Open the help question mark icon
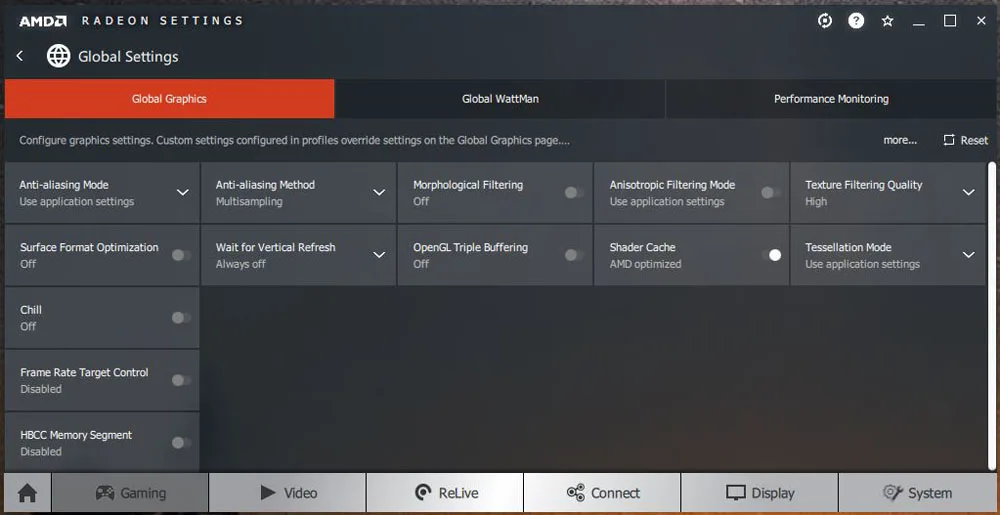The height and width of the screenshot is (515, 1000). [856, 21]
